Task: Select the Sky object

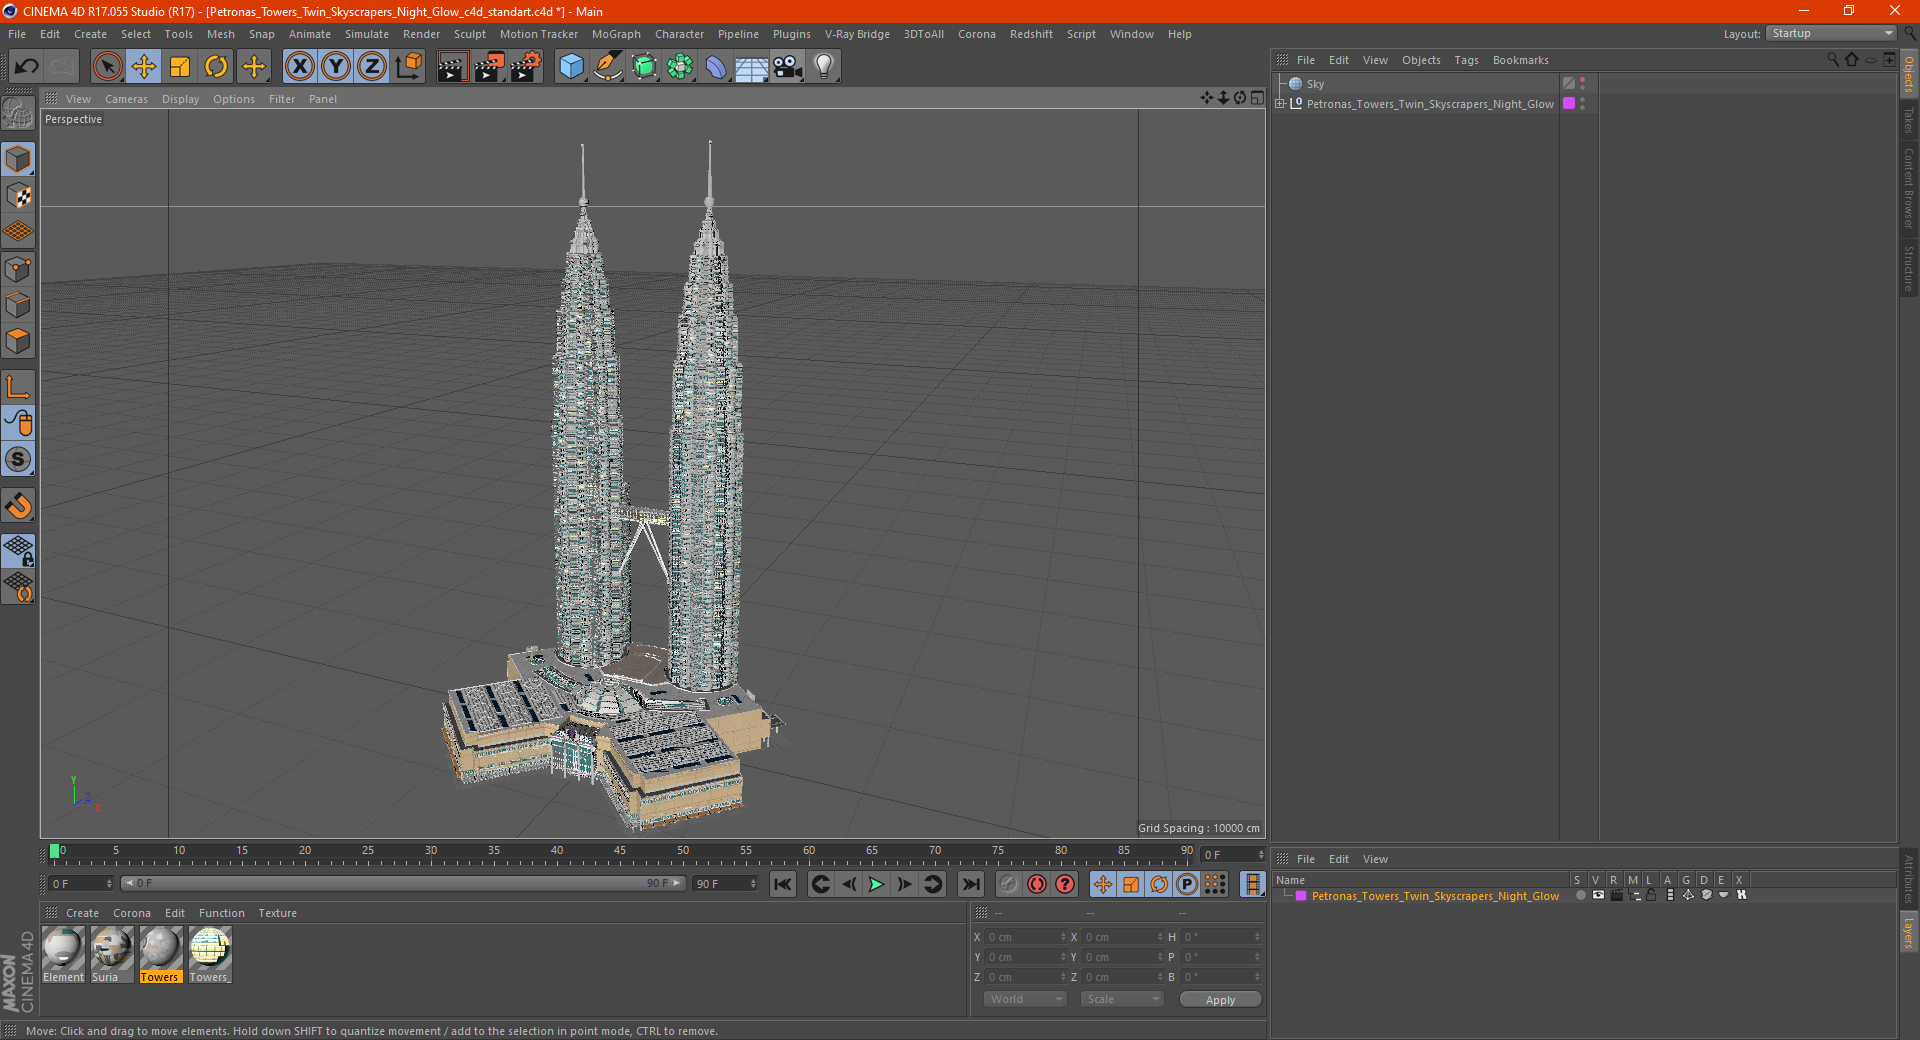Action: [1315, 84]
